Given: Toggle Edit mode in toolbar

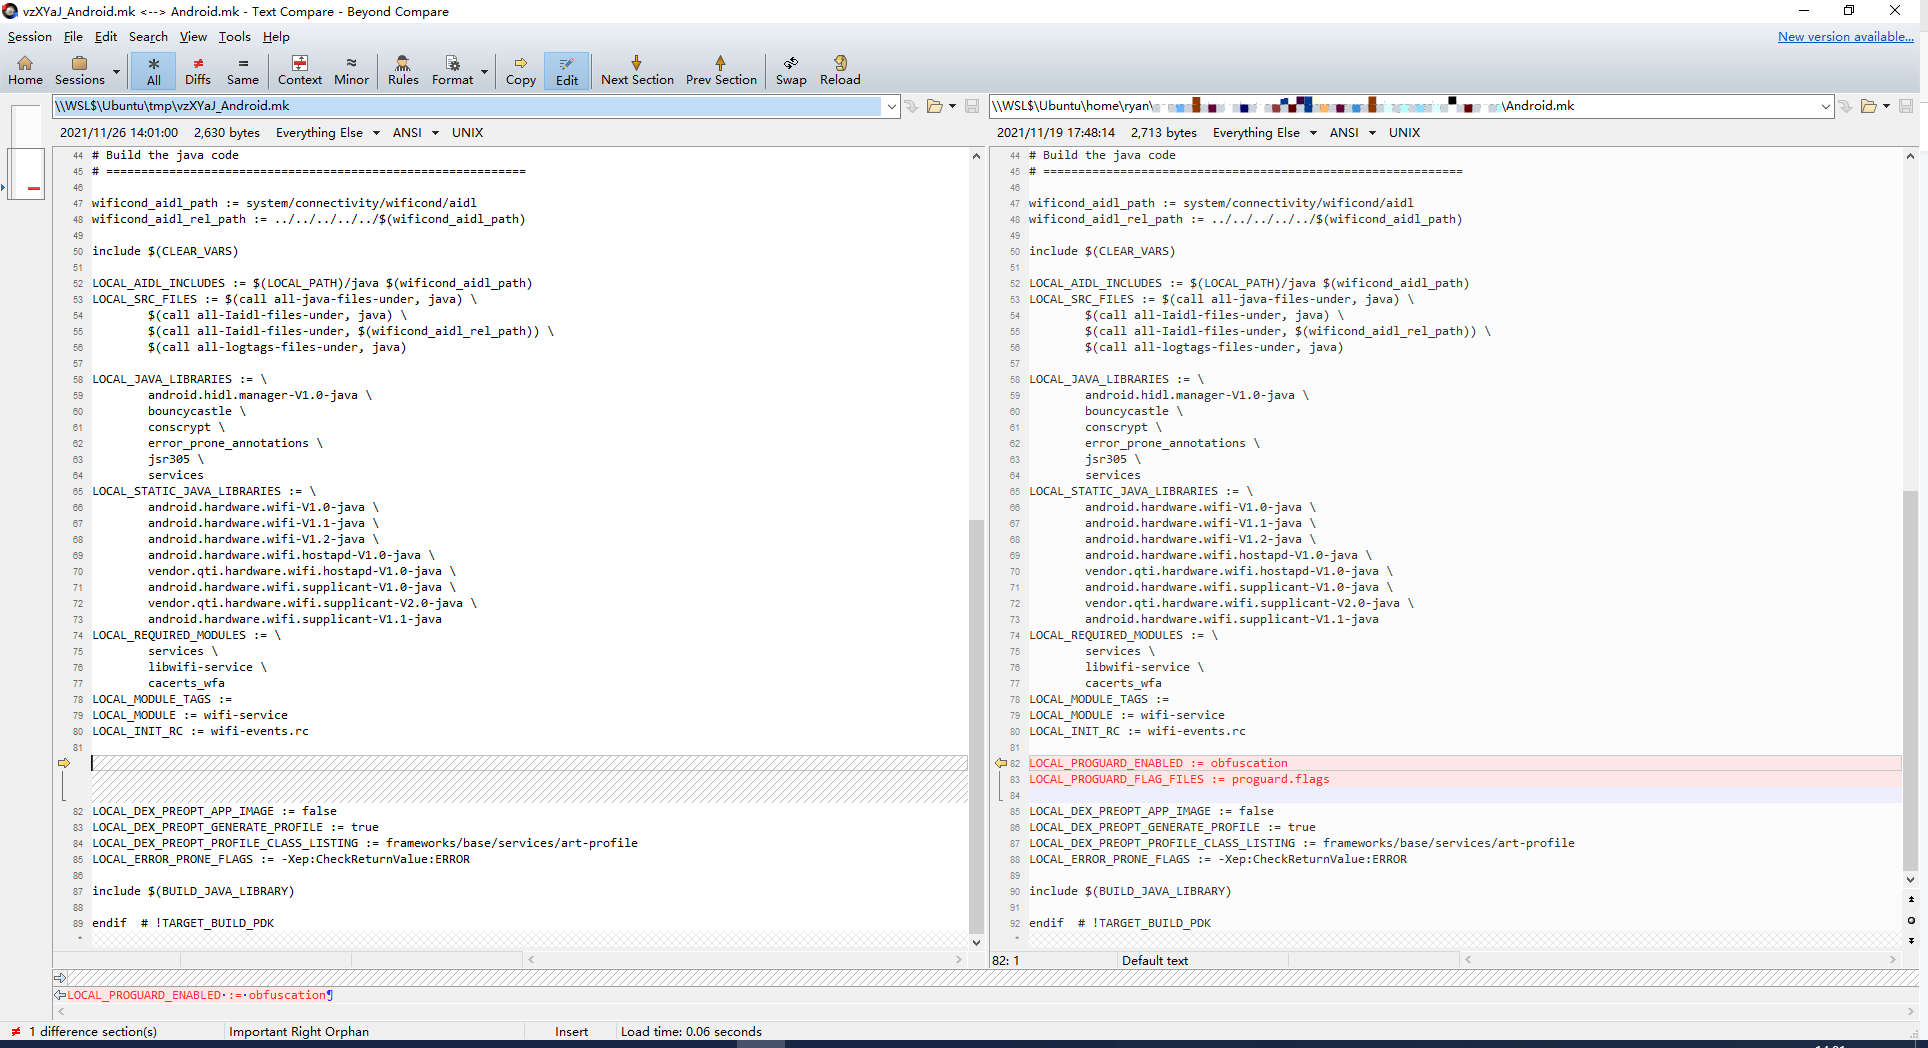Looking at the screenshot, I should click(567, 70).
